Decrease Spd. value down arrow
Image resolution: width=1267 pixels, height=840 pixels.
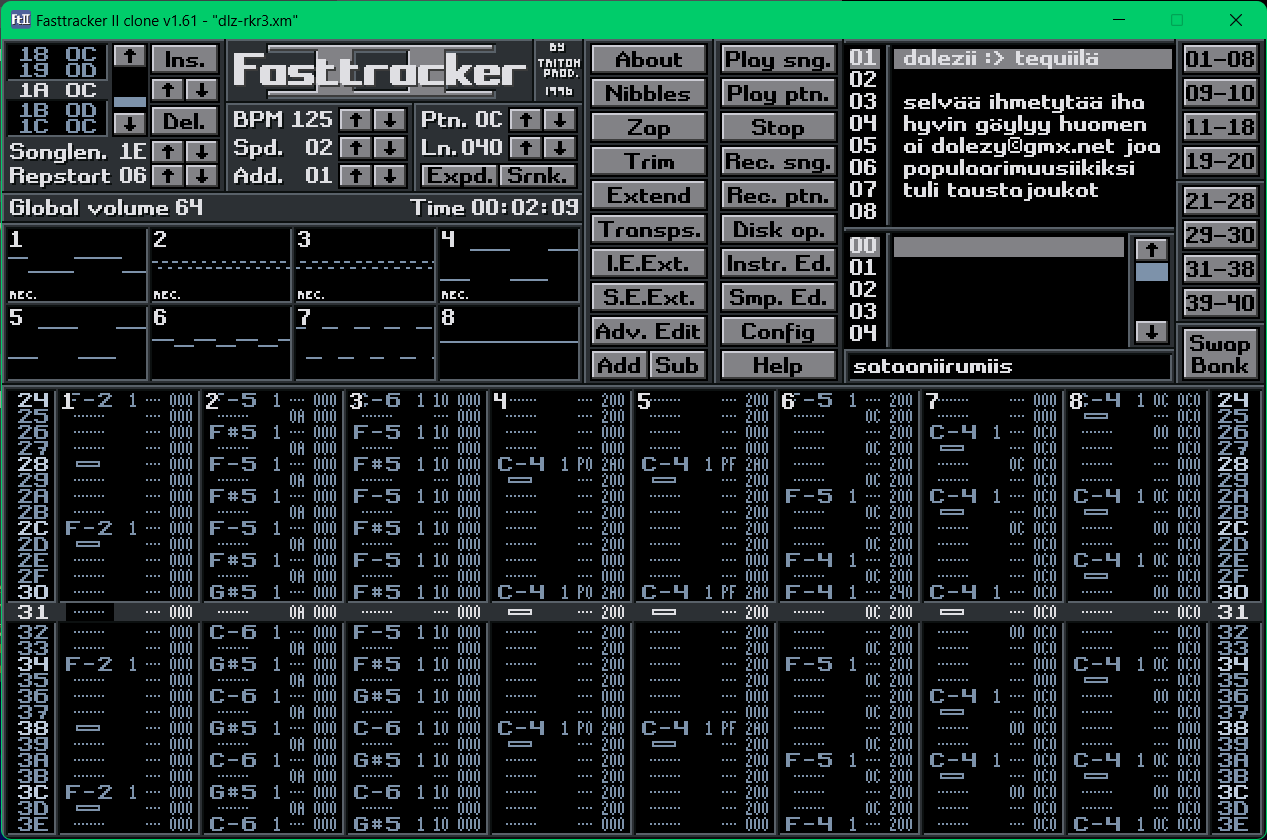tap(390, 147)
